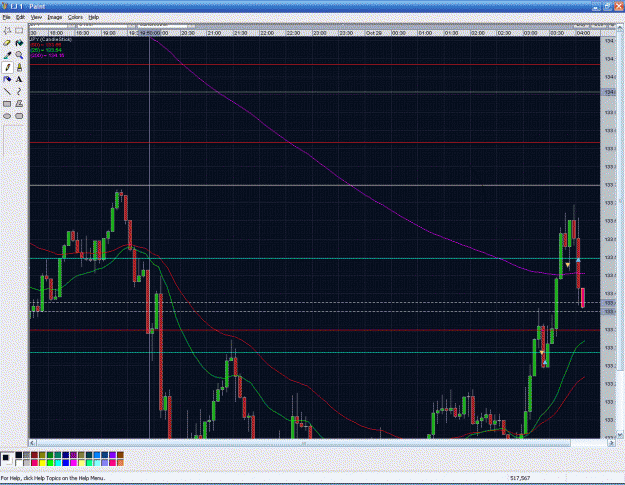This screenshot has height=485, width=625.
Task: Click the "Oct 29" label on chart time axis
Action: (374, 33)
